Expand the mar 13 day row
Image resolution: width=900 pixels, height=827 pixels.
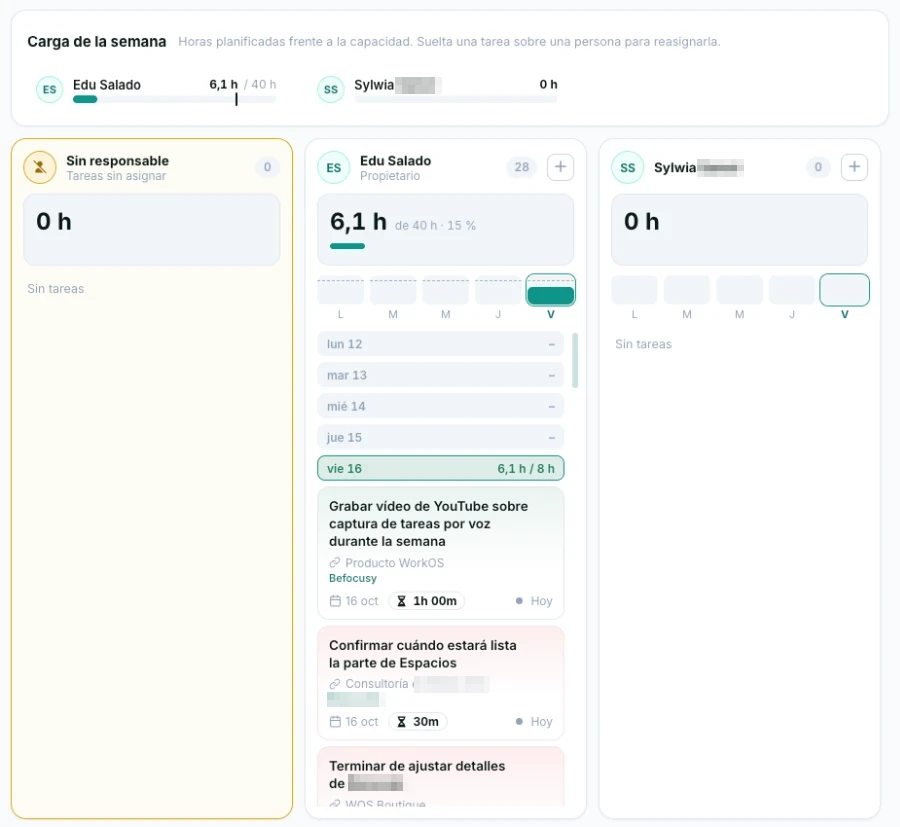pos(440,375)
